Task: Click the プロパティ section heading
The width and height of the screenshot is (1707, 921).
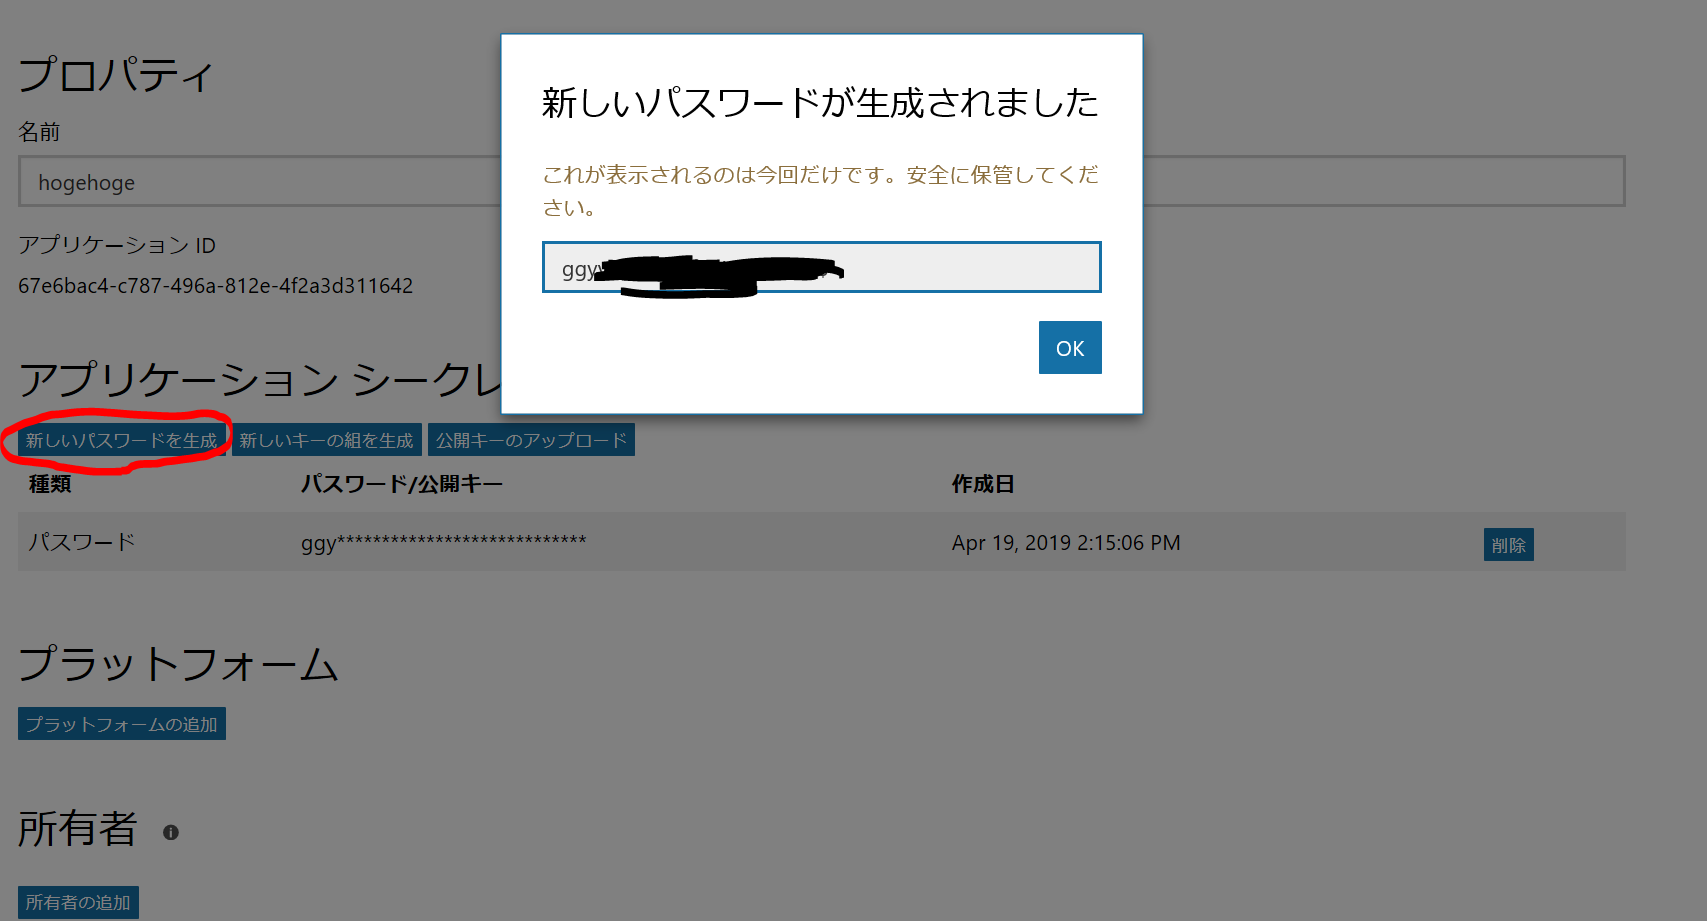Action: [x=113, y=74]
